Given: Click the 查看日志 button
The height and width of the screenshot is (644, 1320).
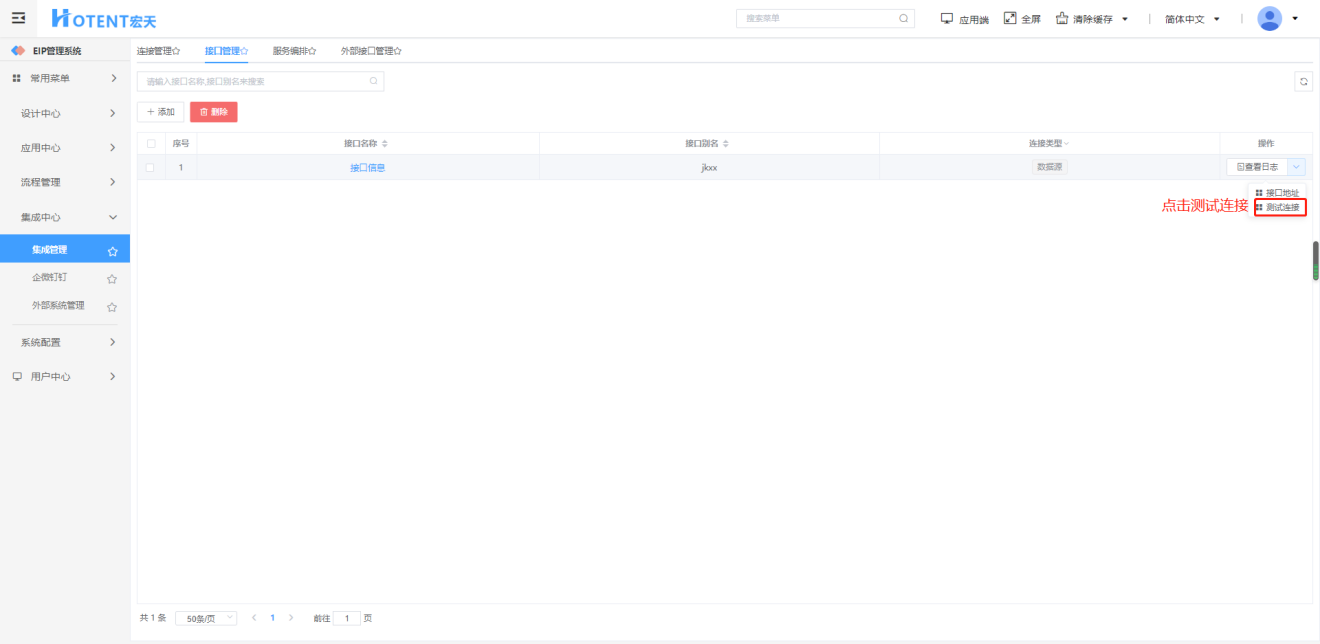Looking at the screenshot, I should point(1257,167).
